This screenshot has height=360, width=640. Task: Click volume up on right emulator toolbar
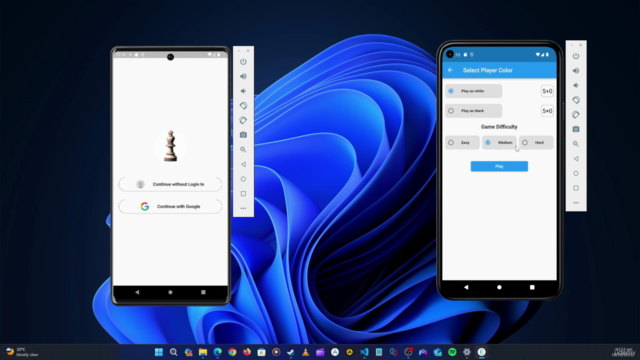pos(576,71)
